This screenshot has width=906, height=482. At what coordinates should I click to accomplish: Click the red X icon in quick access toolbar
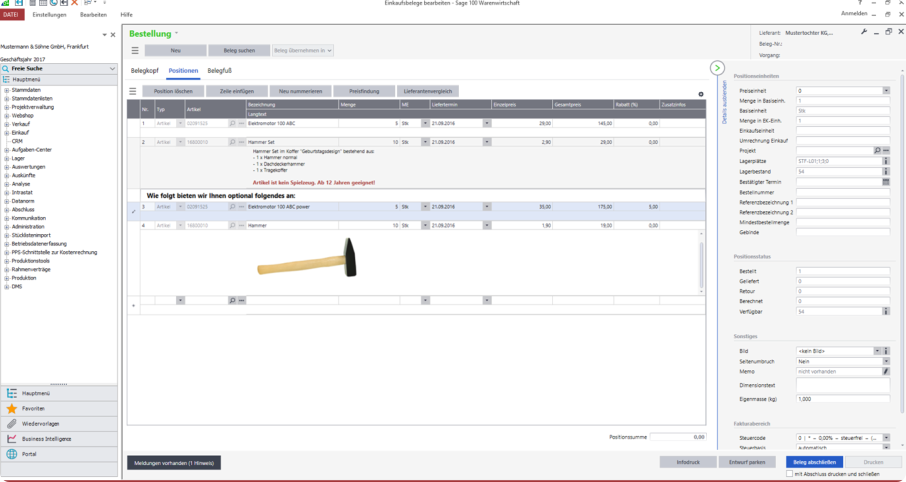[x=74, y=3]
